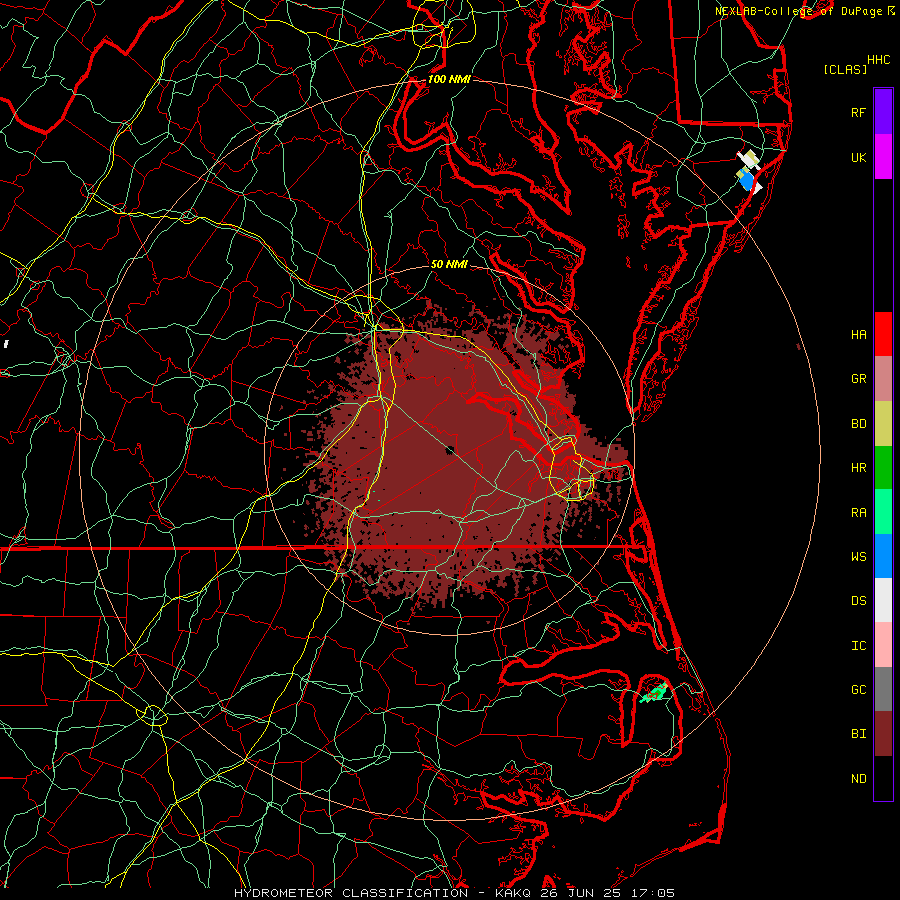Image resolution: width=900 pixels, height=900 pixels.
Task: Click the GC legend label
Action: 858,689
